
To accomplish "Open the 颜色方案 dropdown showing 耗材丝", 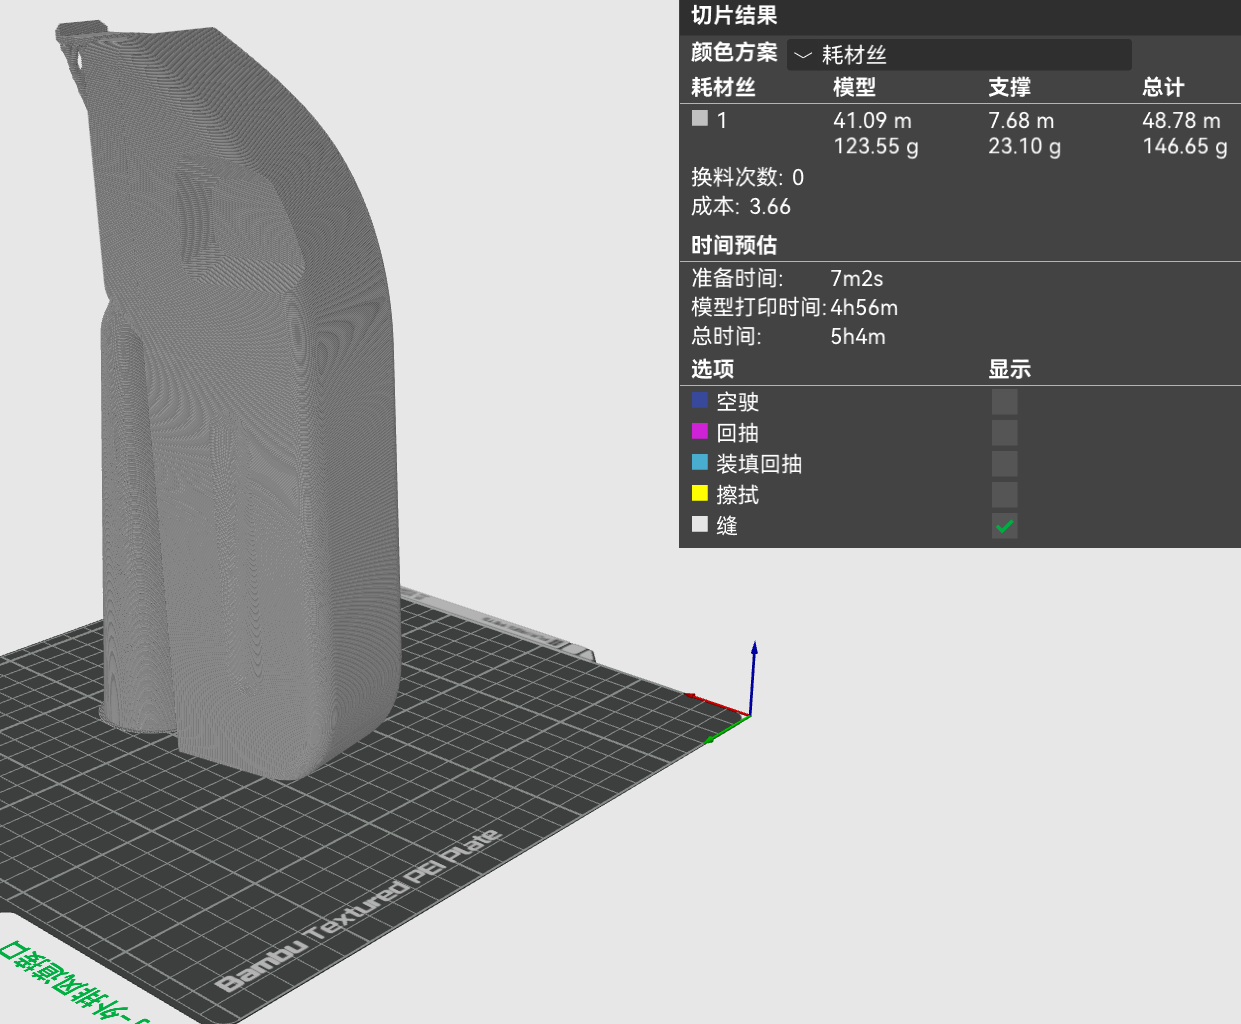I will (959, 54).
